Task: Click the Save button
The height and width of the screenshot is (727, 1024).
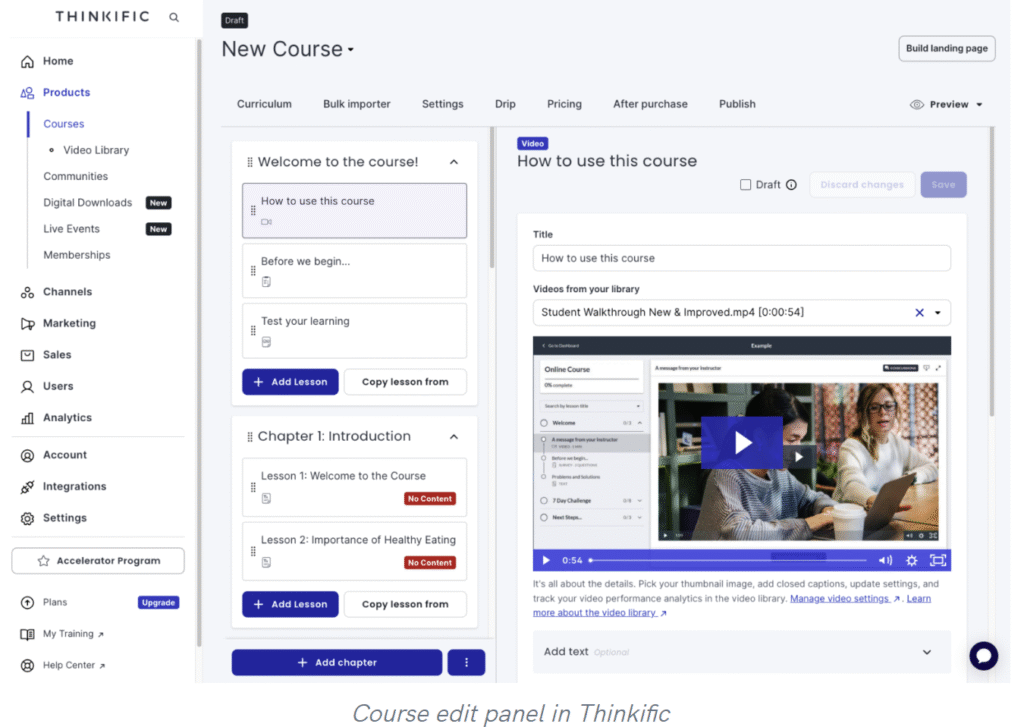Action: point(943,185)
